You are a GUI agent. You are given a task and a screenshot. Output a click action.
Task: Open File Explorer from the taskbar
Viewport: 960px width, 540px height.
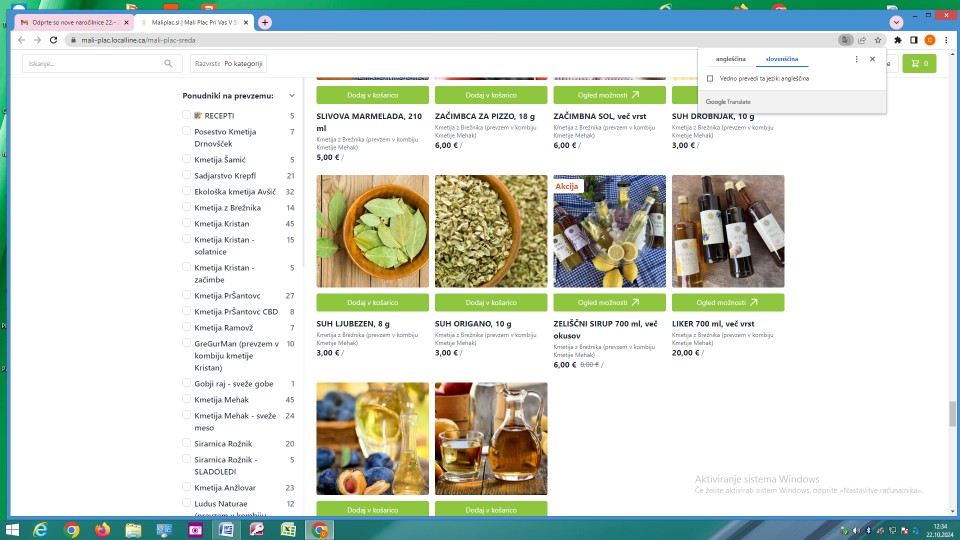coord(133,530)
